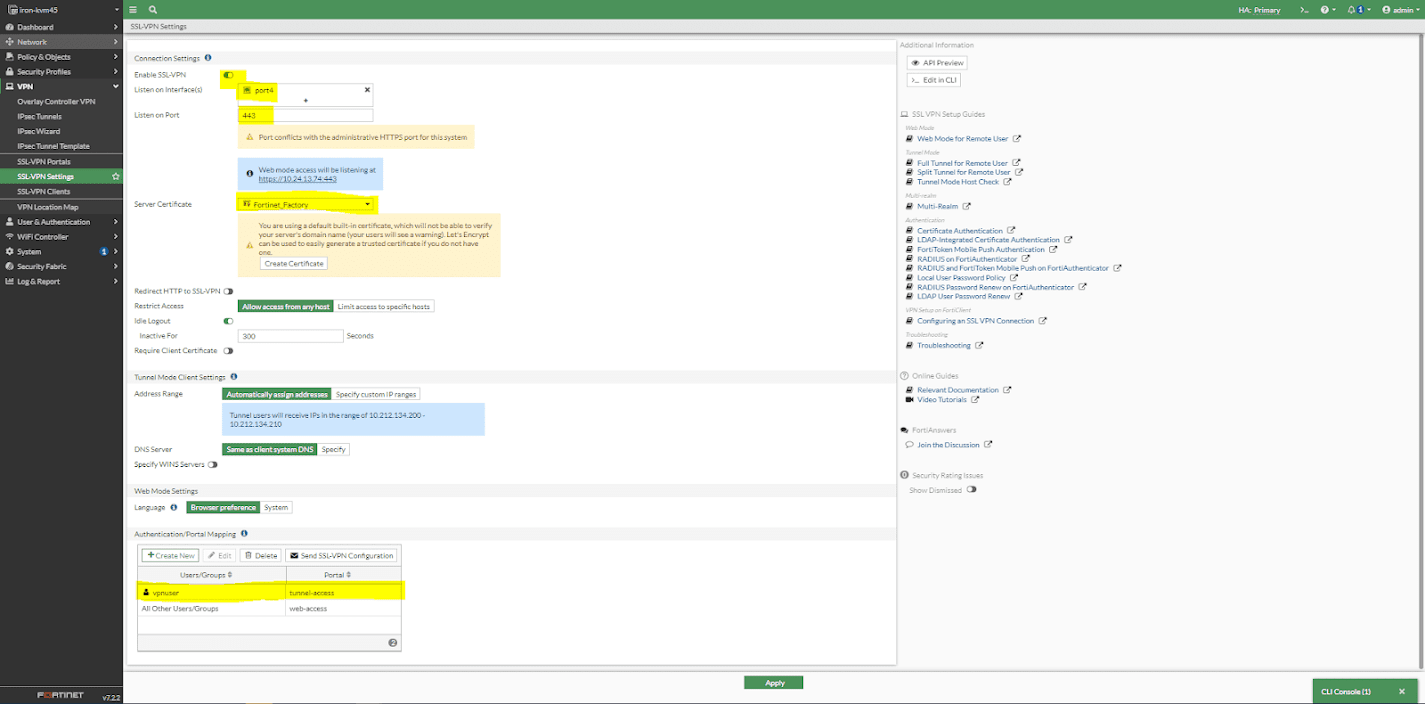The width and height of the screenshot is (1425, 704).
Task: Toggle Specify WINS Servers
Action: point(212,465)
